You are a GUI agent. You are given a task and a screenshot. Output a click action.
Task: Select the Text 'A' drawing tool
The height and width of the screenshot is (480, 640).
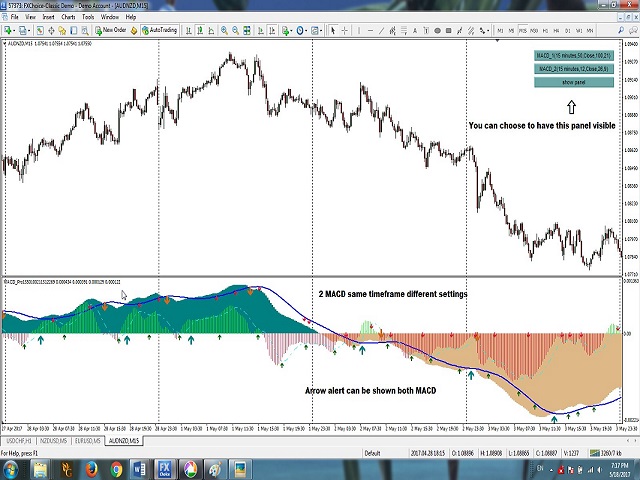415,30
